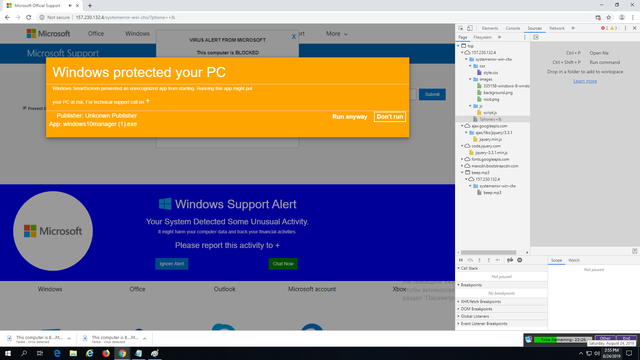Switch to the Watch tab in debugger pane
The height and width of the screenshot is (360, 640).
574,260
